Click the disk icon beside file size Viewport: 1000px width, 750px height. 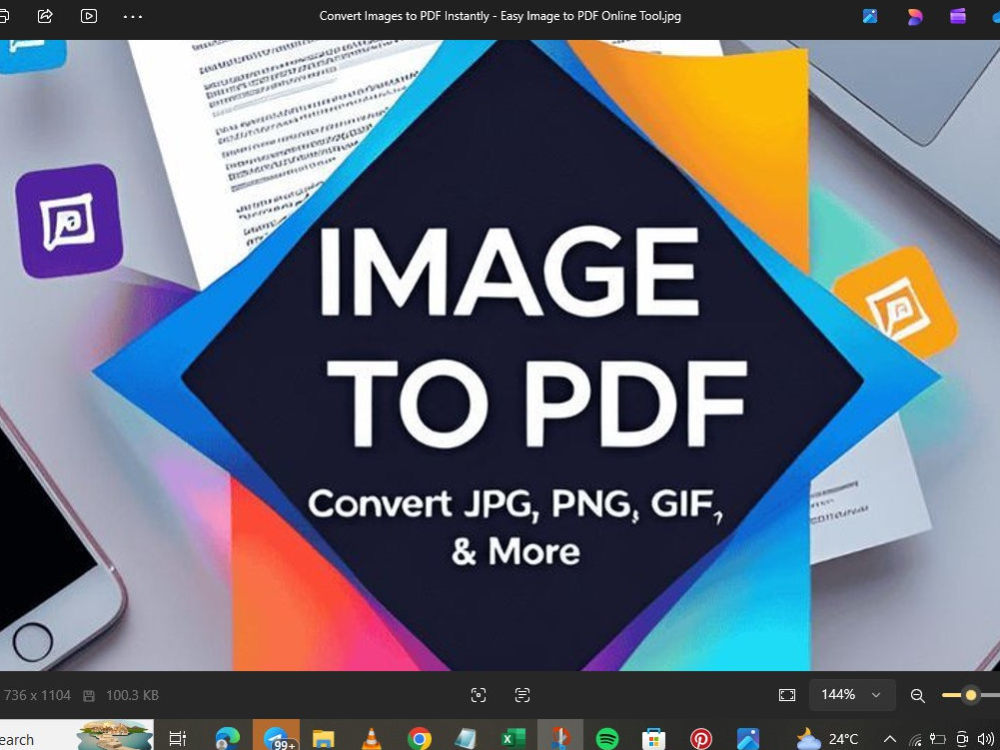click(x=89, y=696)
